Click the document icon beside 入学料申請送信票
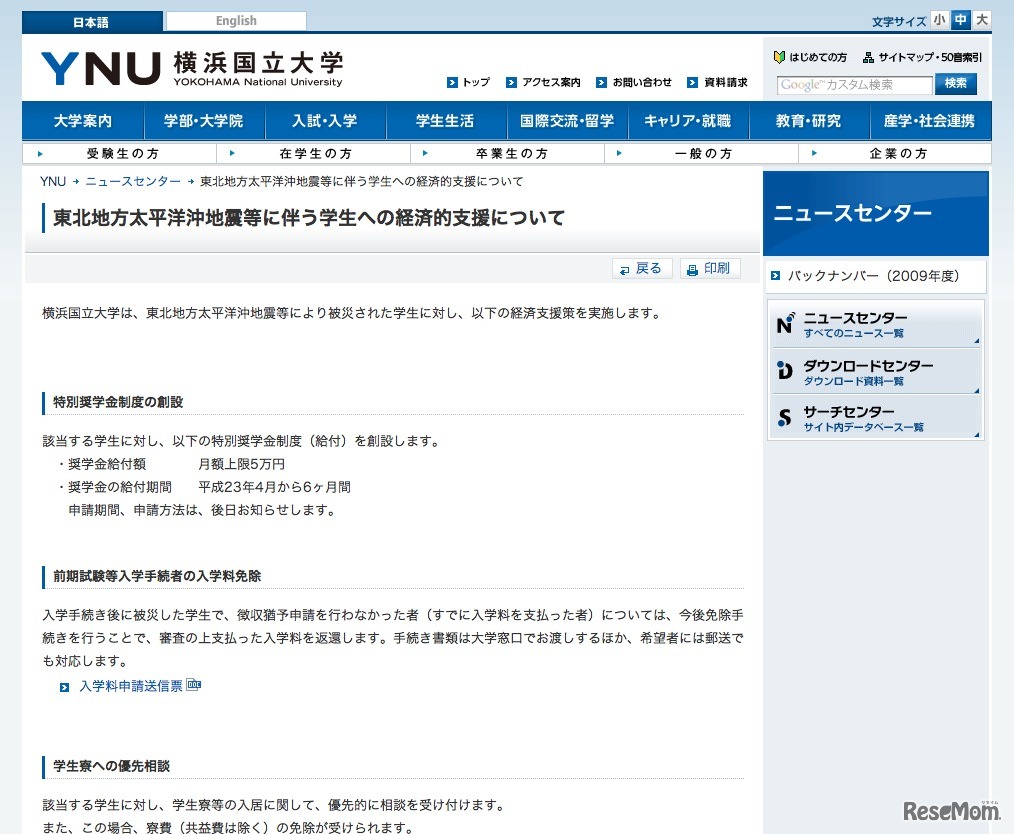The width and height of the screenshot is (1014, 834). 194,685
